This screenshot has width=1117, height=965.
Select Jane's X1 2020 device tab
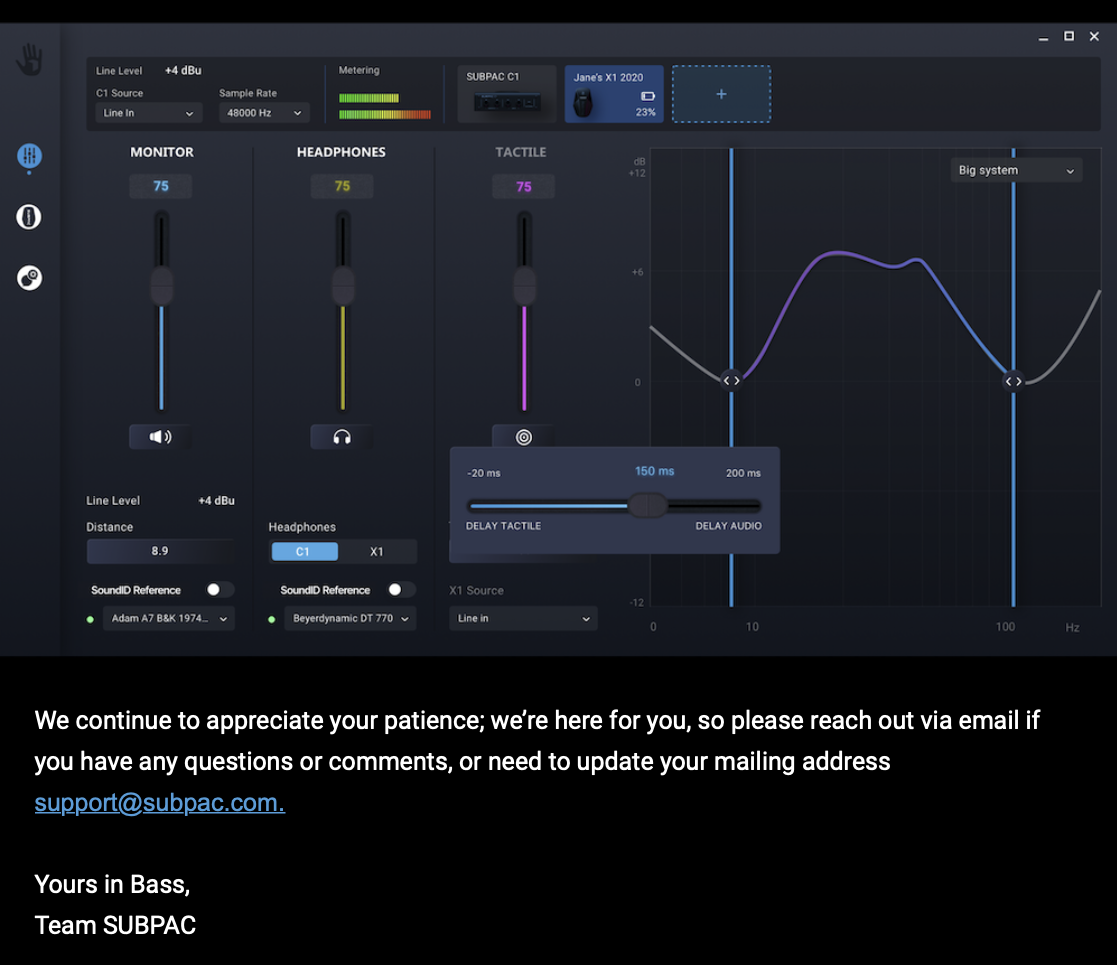click(x=614, y=94)
